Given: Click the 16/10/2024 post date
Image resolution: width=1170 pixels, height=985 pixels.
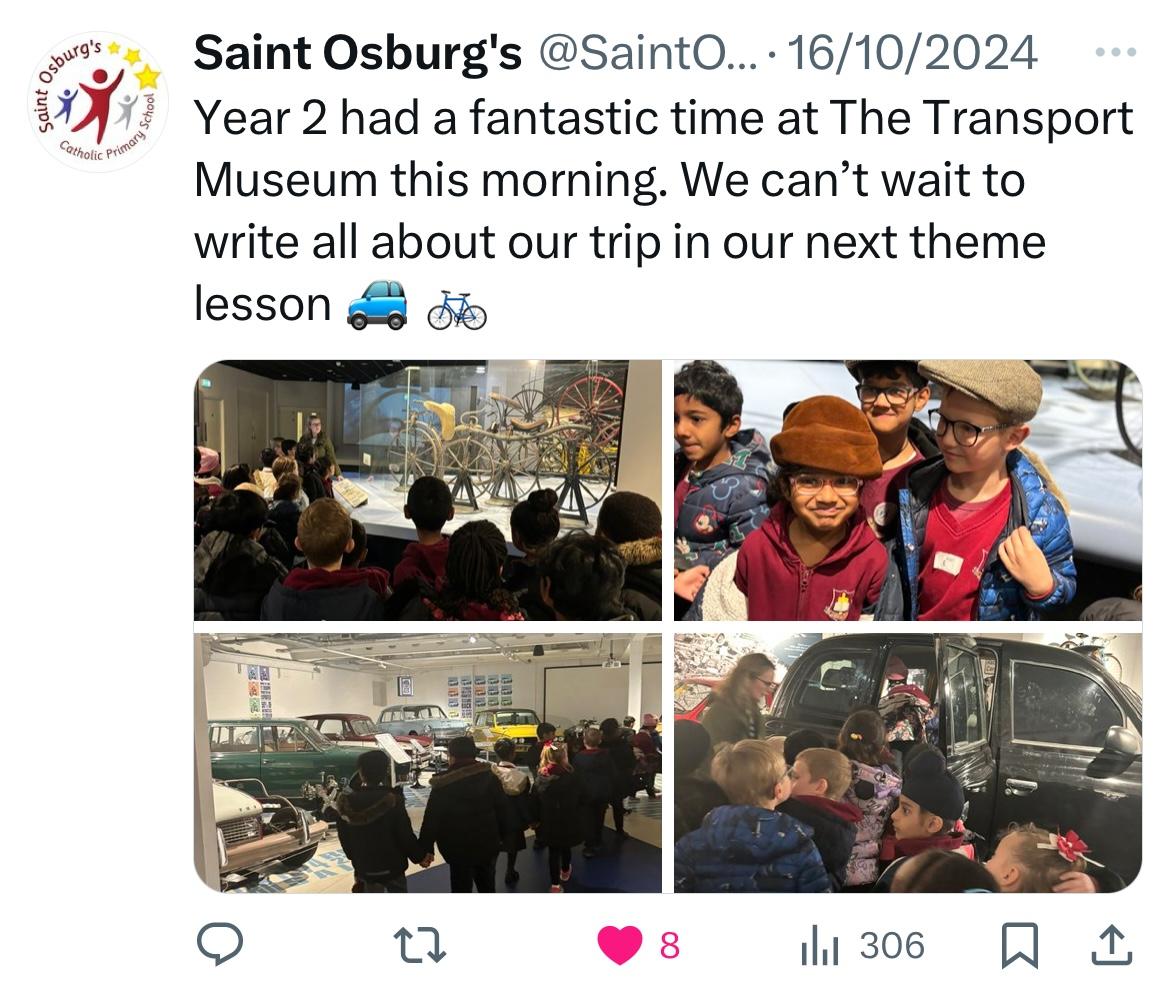Looking at the screenshot, I should (x=912, y=53).
